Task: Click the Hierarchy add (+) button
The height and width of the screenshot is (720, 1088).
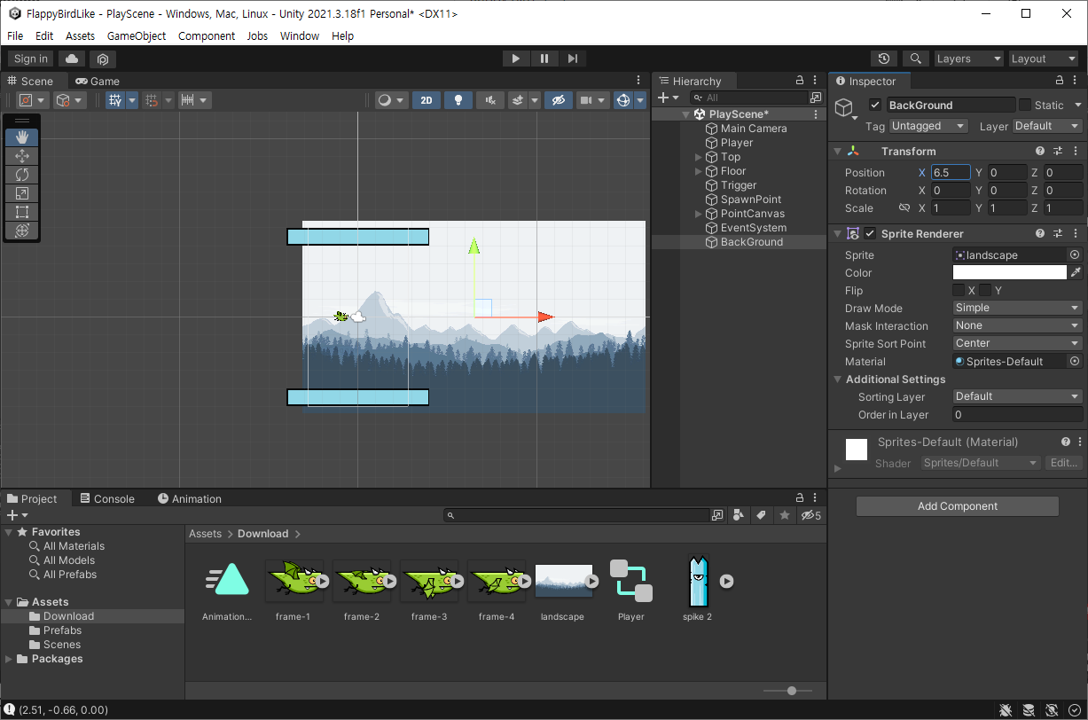Action: [x=667, y=98]
